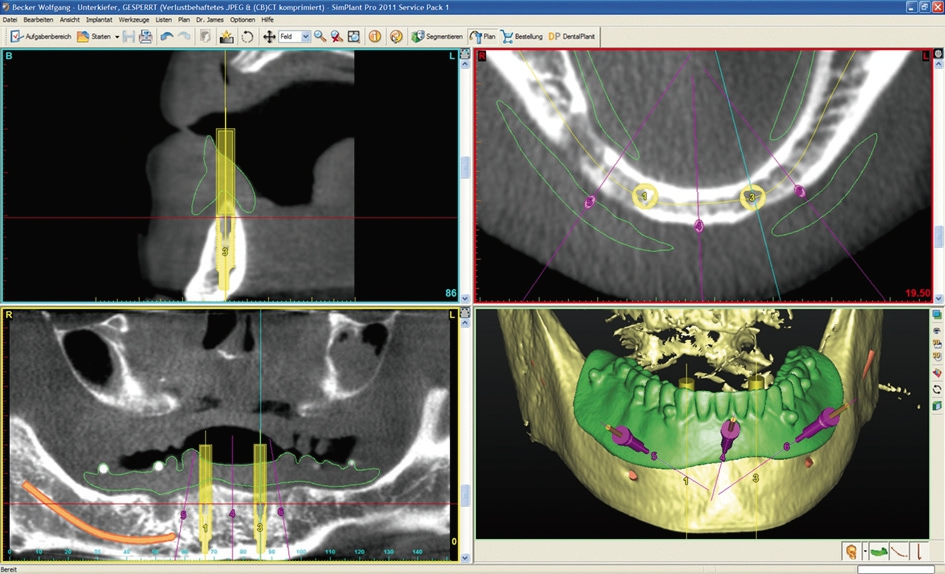
Task: Open the Werkzeuge menu
Action: tap(135, 19)
